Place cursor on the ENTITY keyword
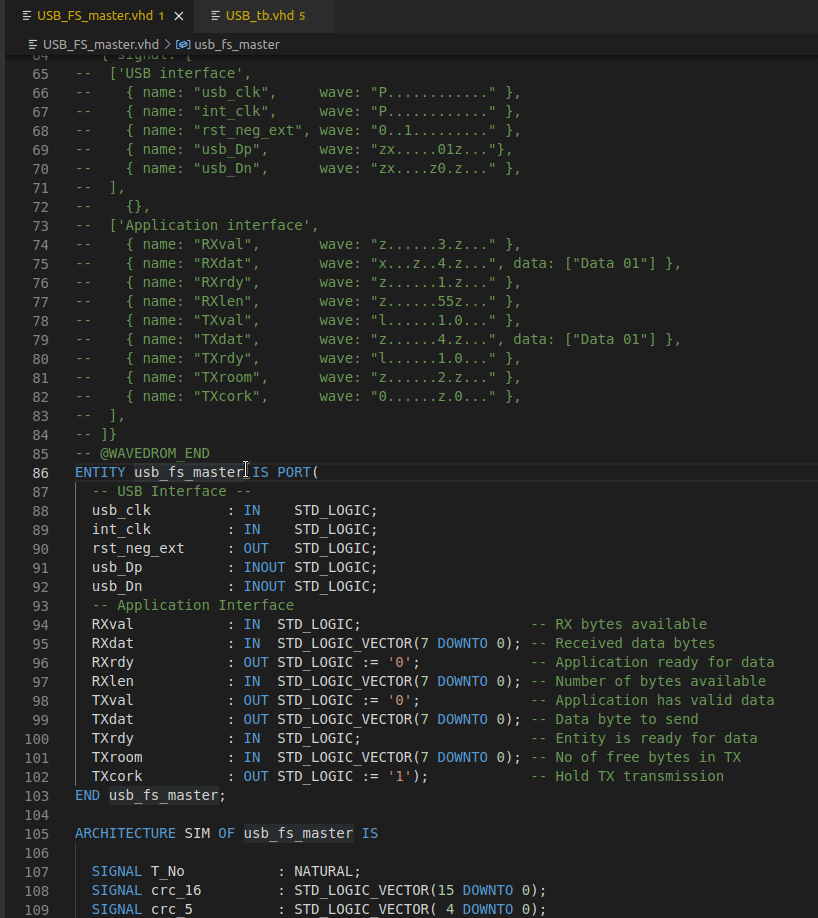Screen dimensions: 818x918 [100, 472]
